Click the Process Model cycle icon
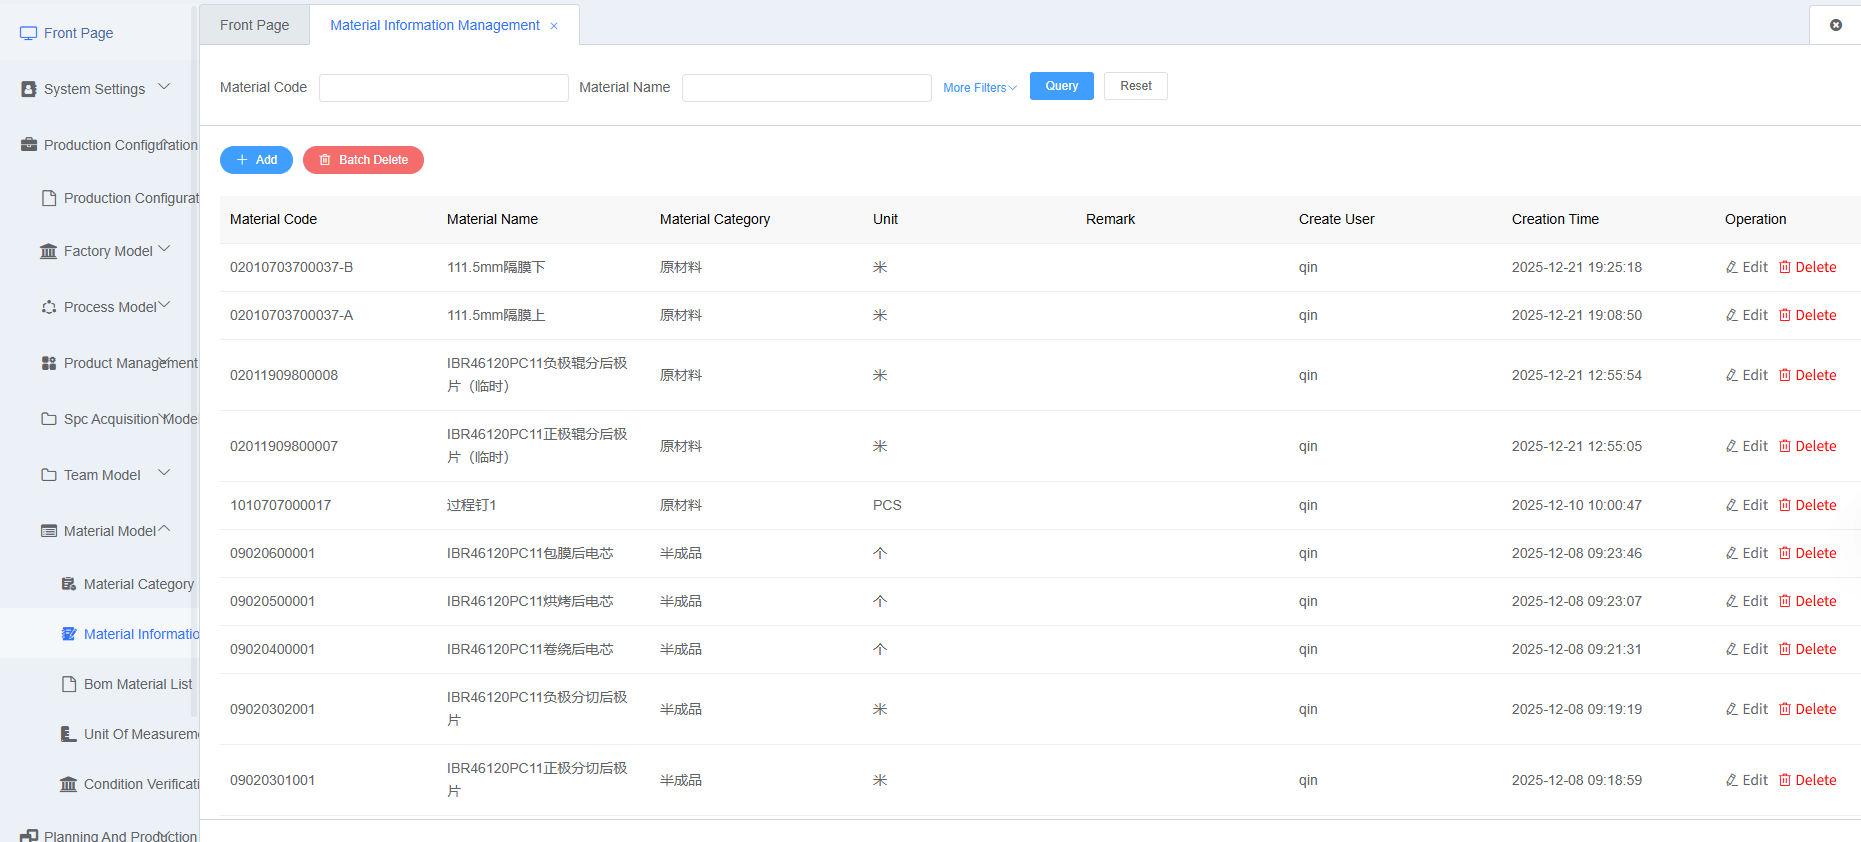 [48, 307]
